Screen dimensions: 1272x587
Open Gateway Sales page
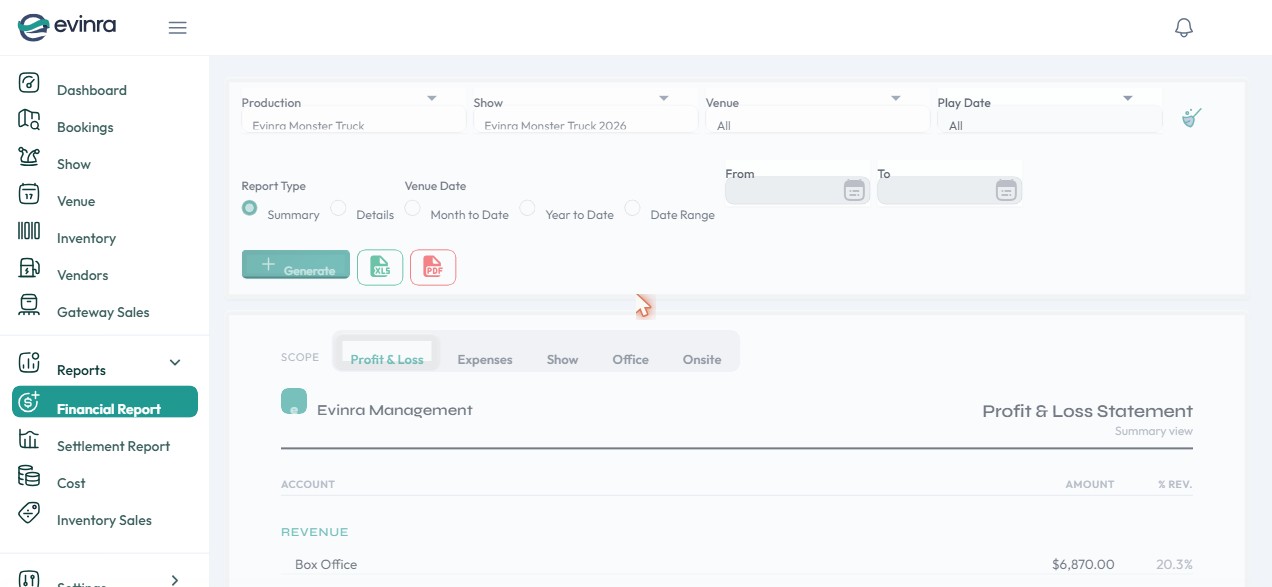click(103, 312)
